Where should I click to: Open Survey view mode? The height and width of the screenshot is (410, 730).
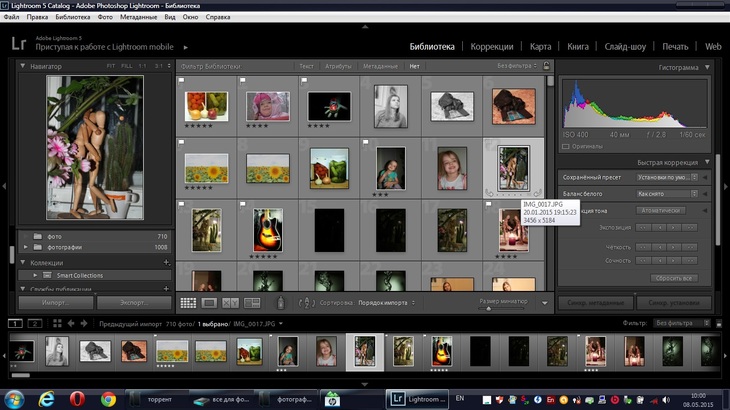coord(252,303)
